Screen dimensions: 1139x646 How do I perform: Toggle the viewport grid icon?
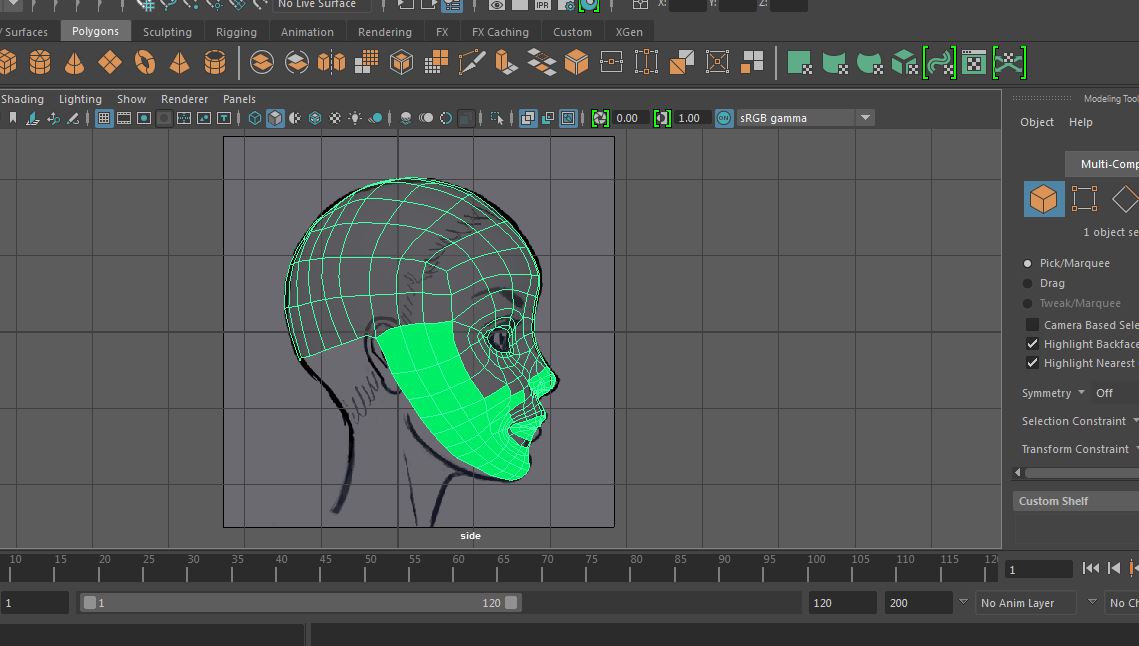[x=103, y=118]
